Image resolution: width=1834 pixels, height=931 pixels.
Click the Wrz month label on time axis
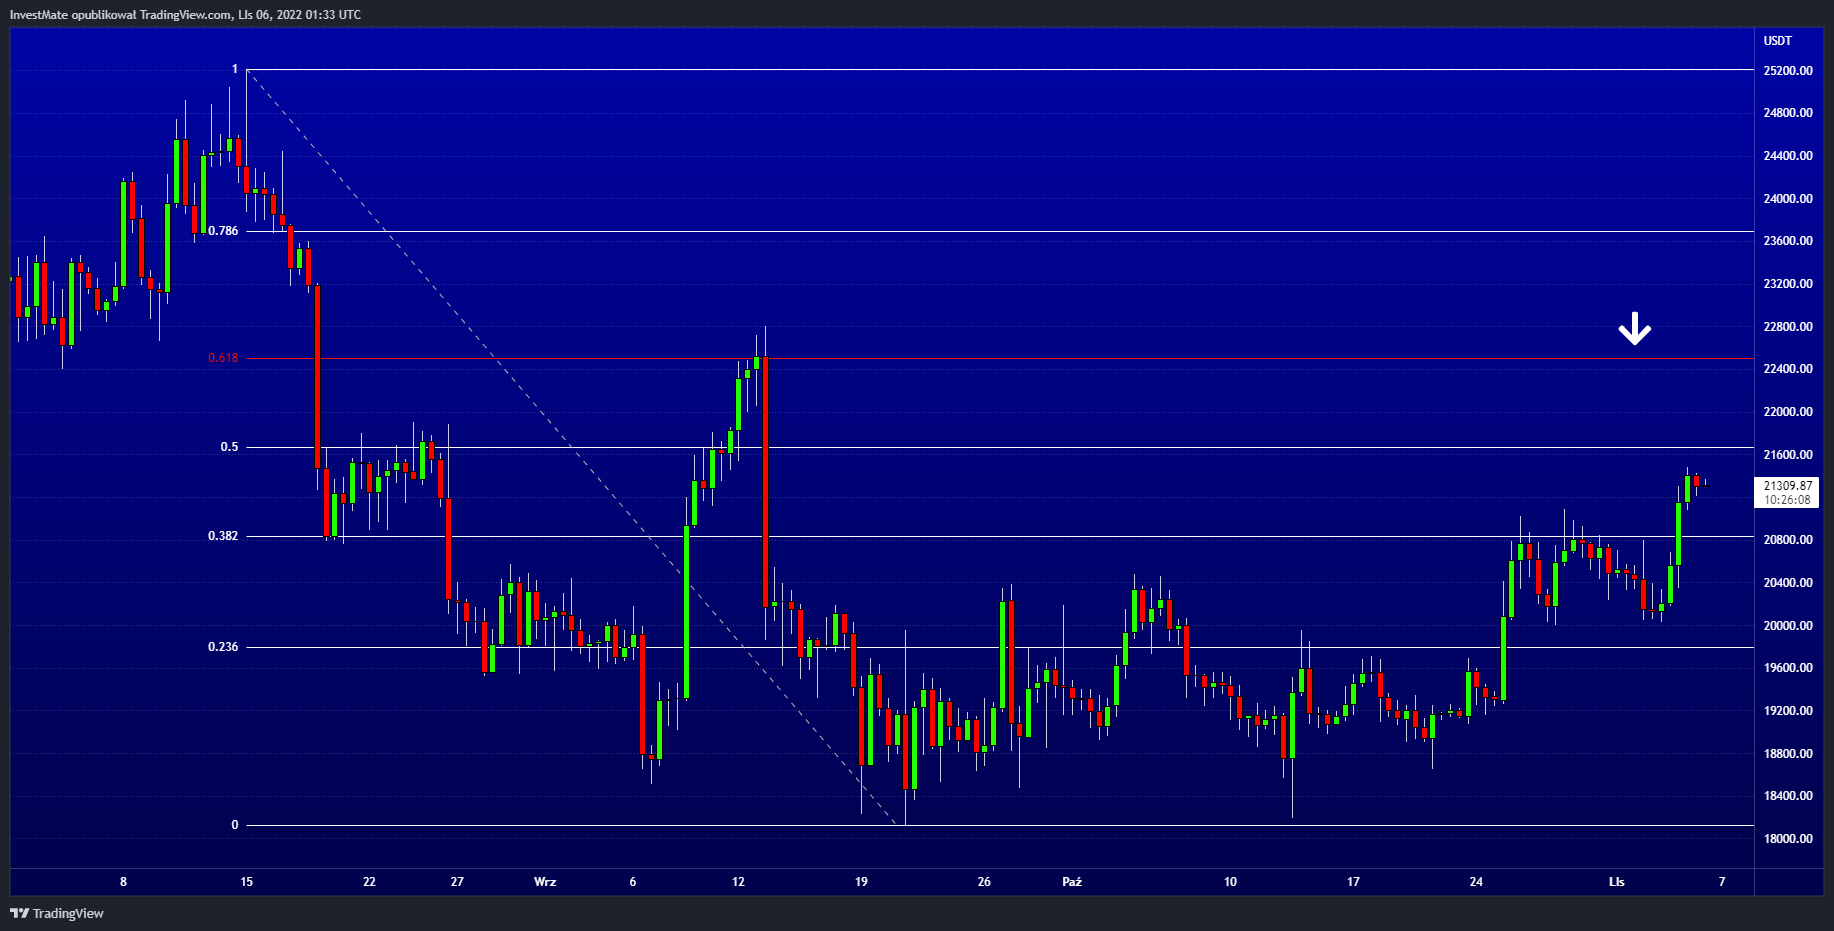[x=545, y=882]
